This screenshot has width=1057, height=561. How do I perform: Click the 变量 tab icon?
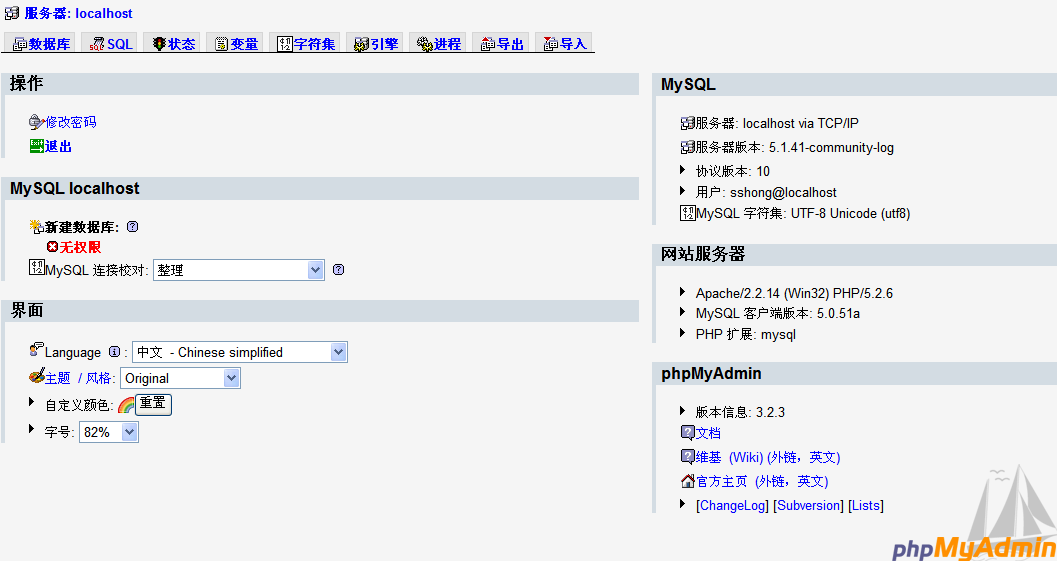click(222, 44)
